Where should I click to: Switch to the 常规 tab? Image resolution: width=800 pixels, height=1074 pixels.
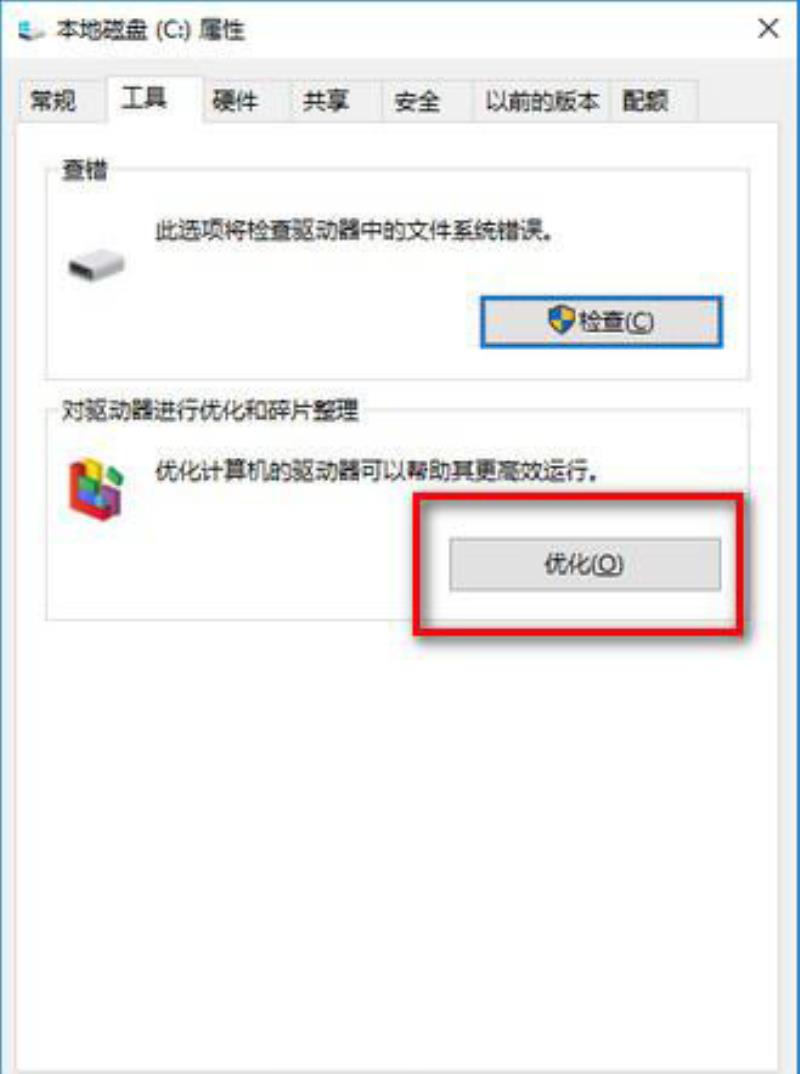click(x=53, y=101)
